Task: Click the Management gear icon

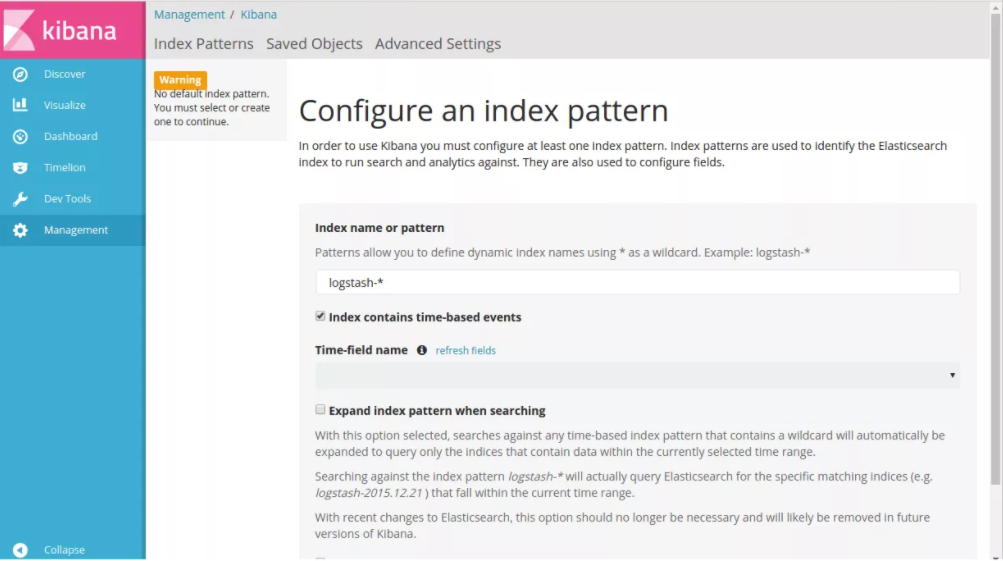Action: 20,230
